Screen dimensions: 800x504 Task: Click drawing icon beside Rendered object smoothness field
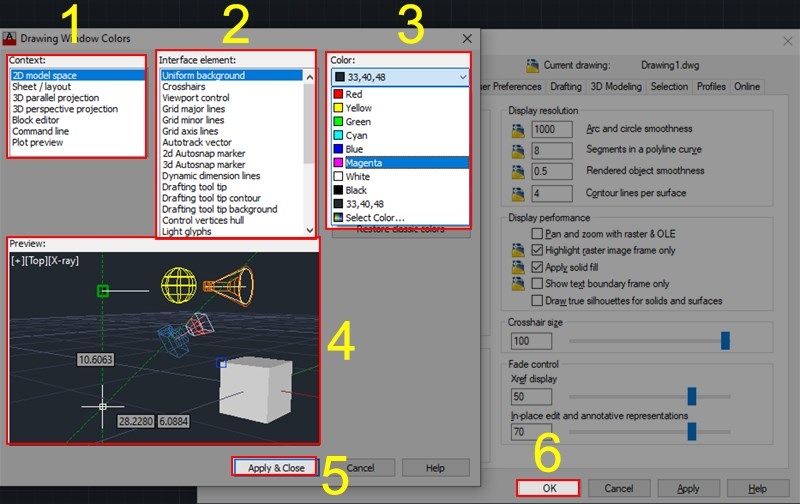coord(518,172)
